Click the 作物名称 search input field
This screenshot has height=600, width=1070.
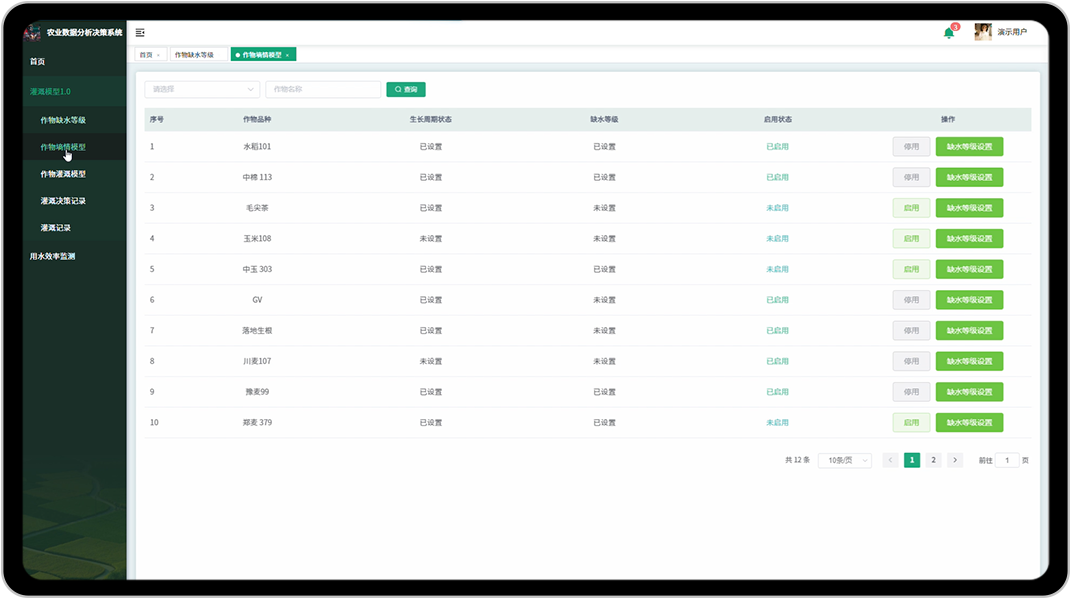tap(322, 89)
